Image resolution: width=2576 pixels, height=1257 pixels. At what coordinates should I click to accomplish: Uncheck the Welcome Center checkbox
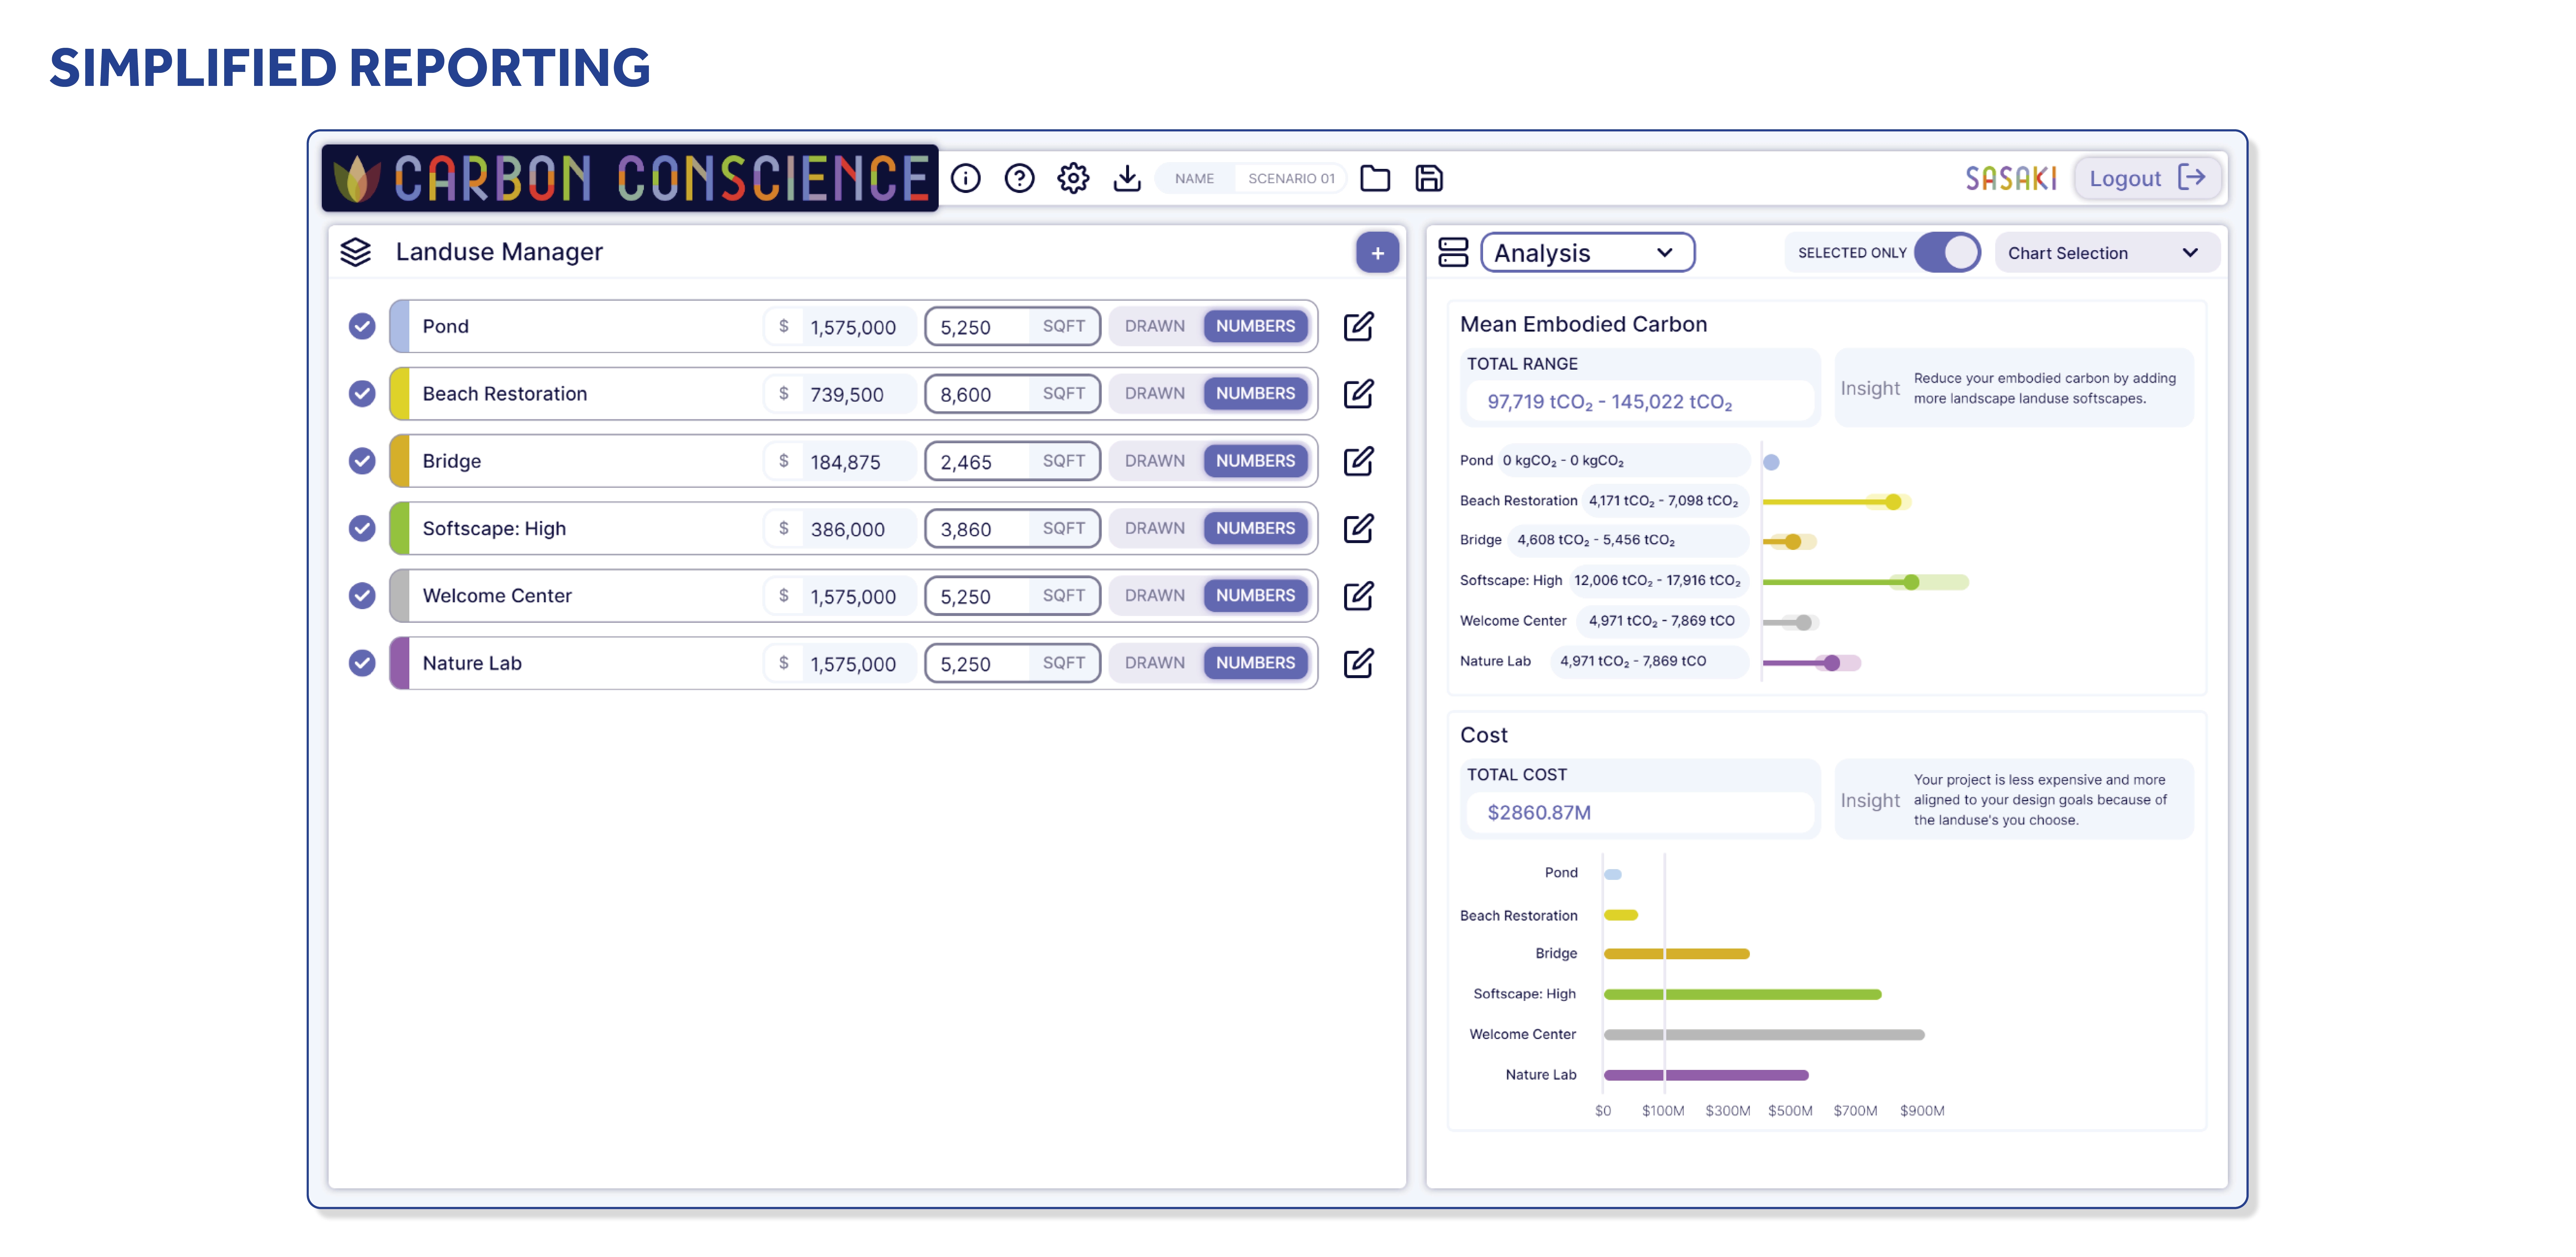tap(362, 596)
